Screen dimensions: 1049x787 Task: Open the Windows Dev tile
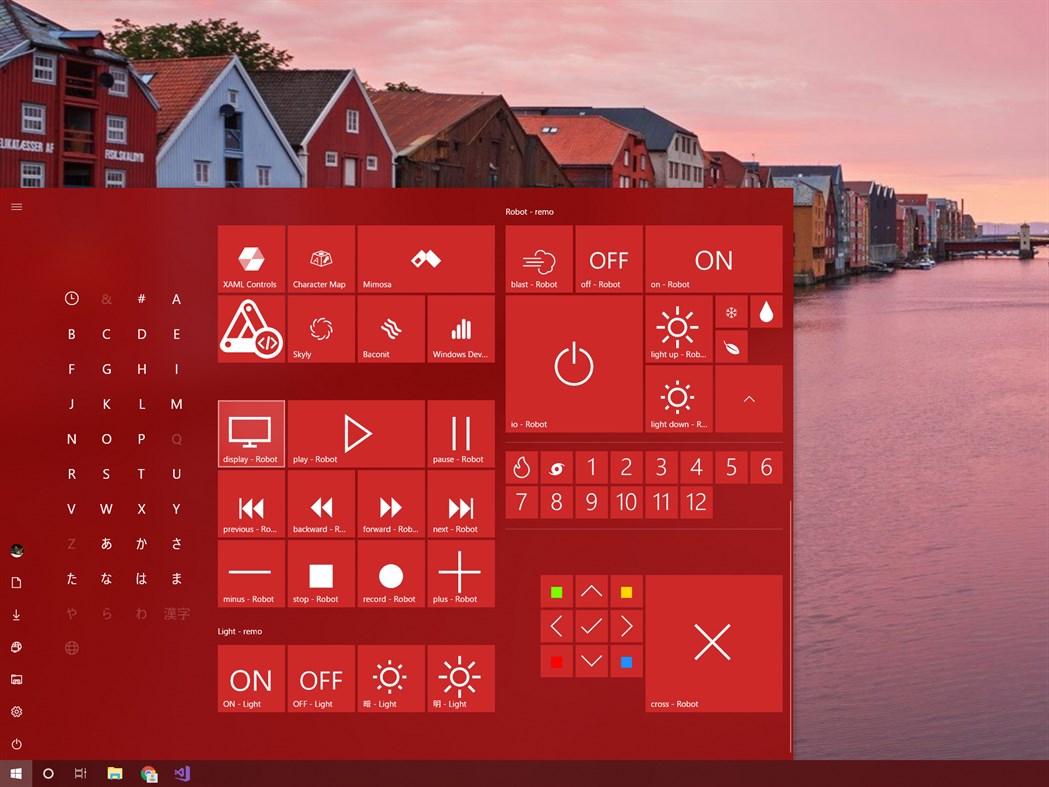pos(461,329)
